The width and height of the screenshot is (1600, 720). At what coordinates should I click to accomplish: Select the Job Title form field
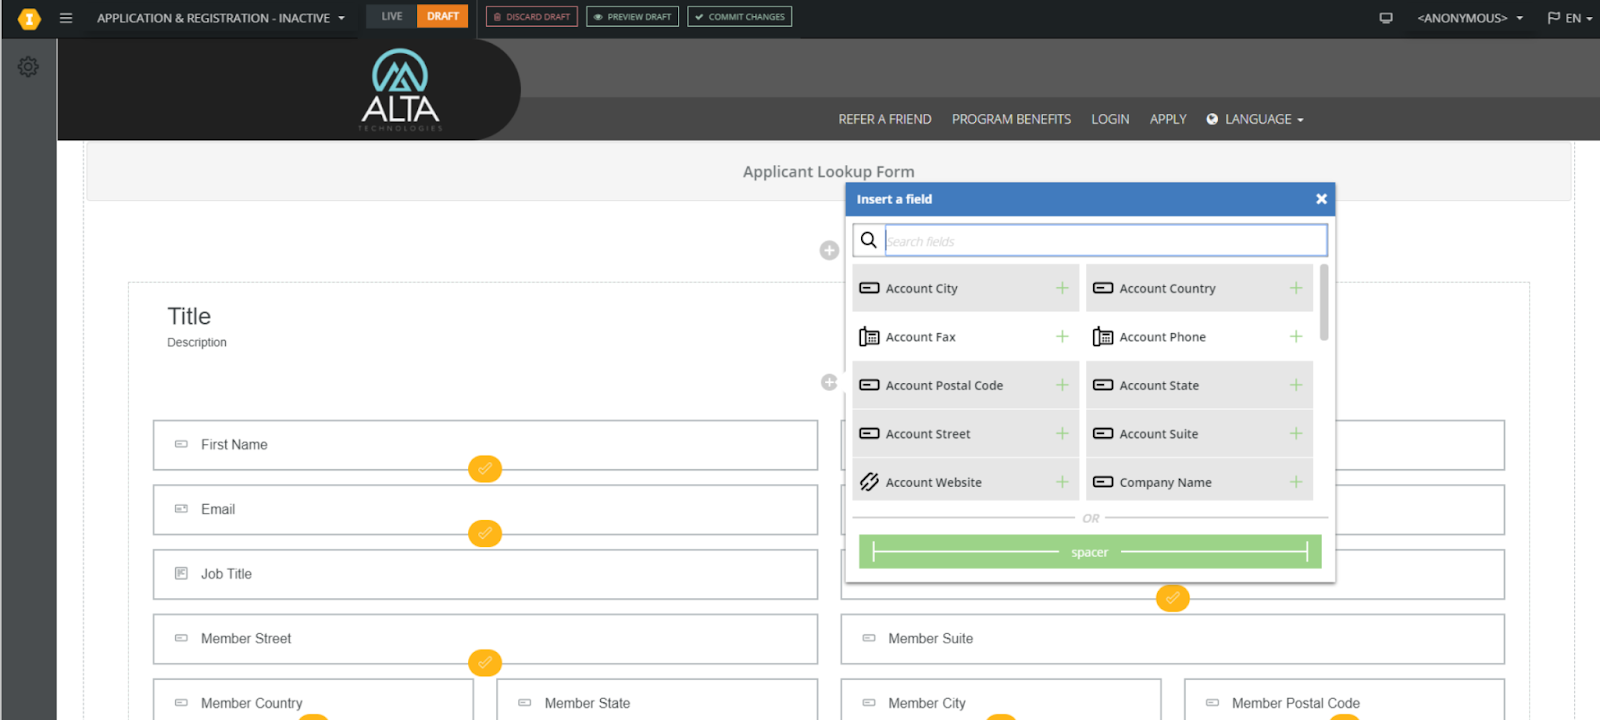click(x=485, y=574)
